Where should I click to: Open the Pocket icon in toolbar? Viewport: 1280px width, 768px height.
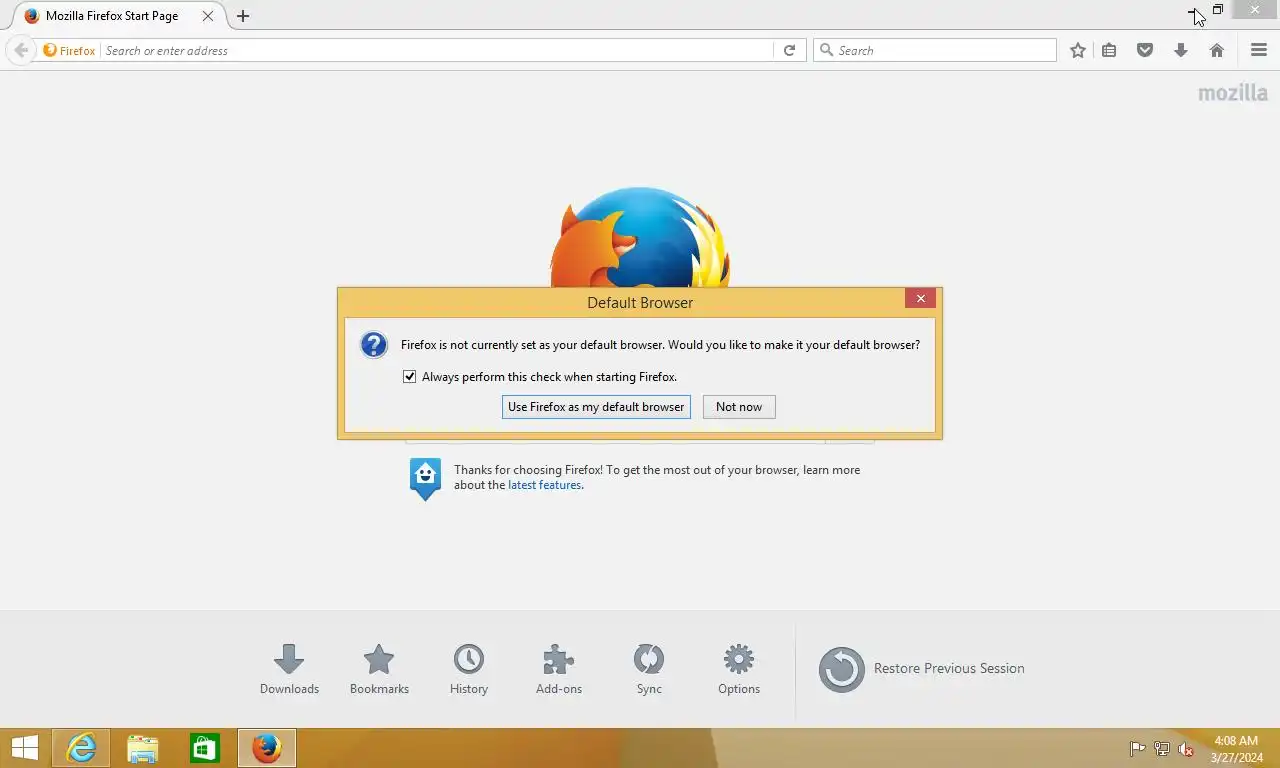1145,50
